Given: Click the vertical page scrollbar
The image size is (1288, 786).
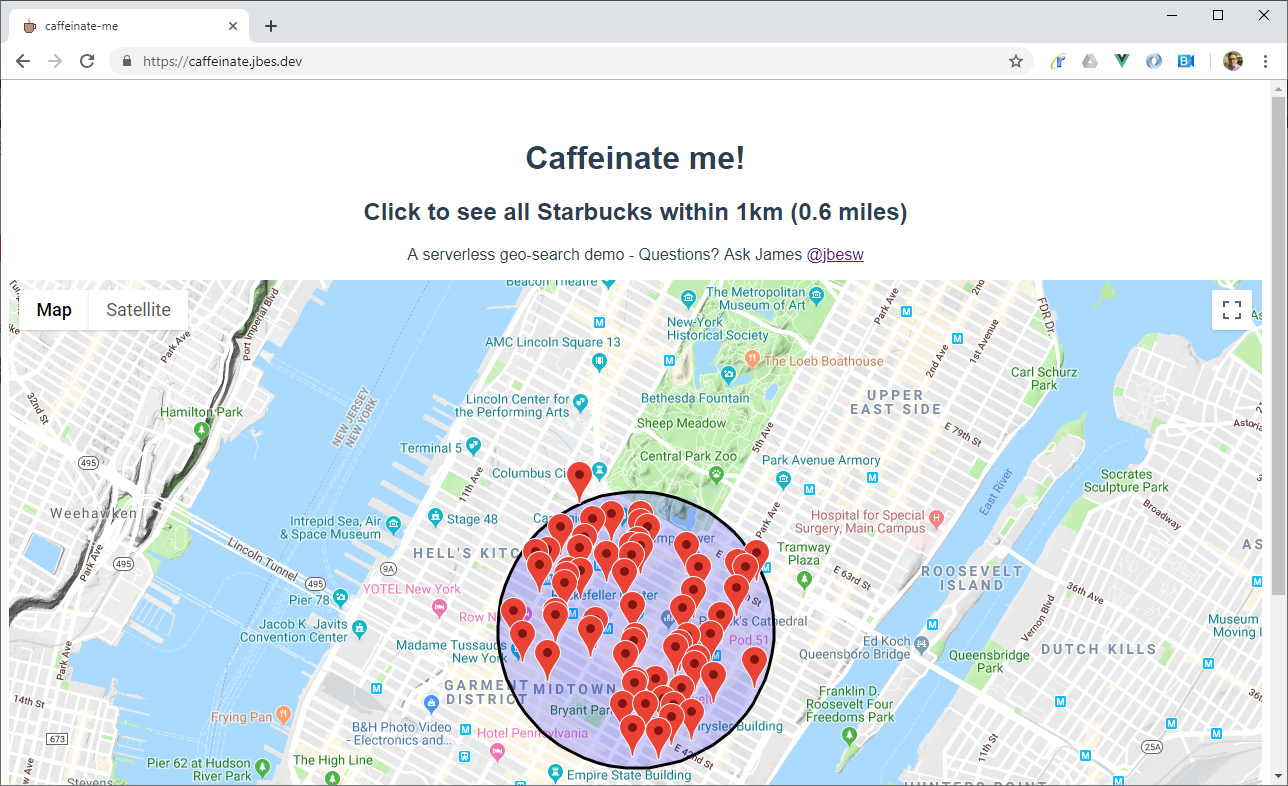Looking at the screenshot, I should pos(1278,347).
